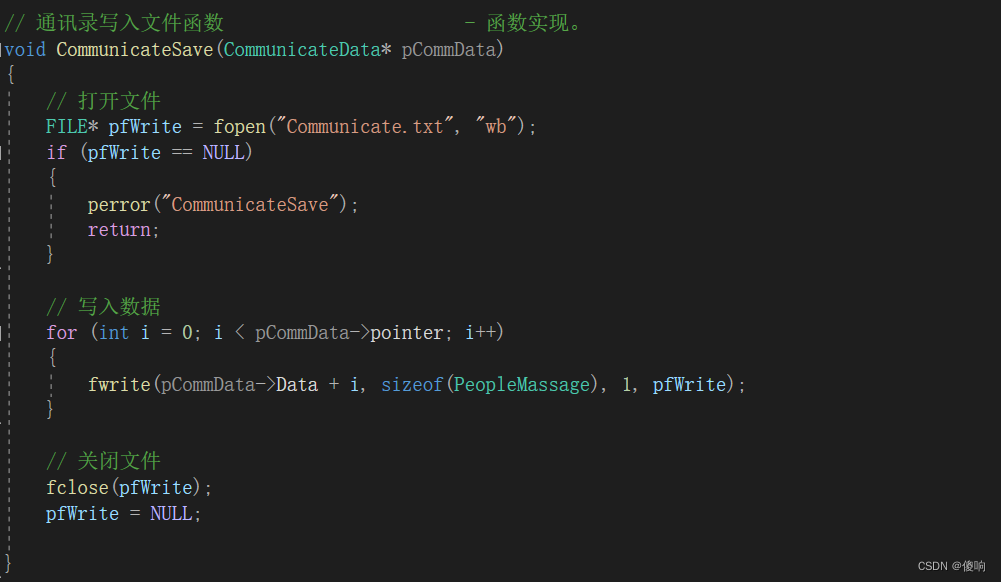The image size is (1001, 582).
Task: Click the sizeof operator keyword
Action: point(411,384)
